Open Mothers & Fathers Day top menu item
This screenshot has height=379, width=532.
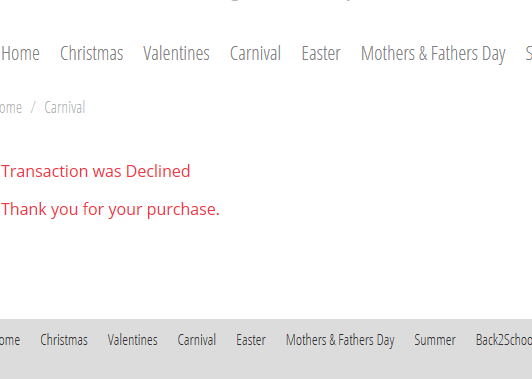click(x=433, y=54)
